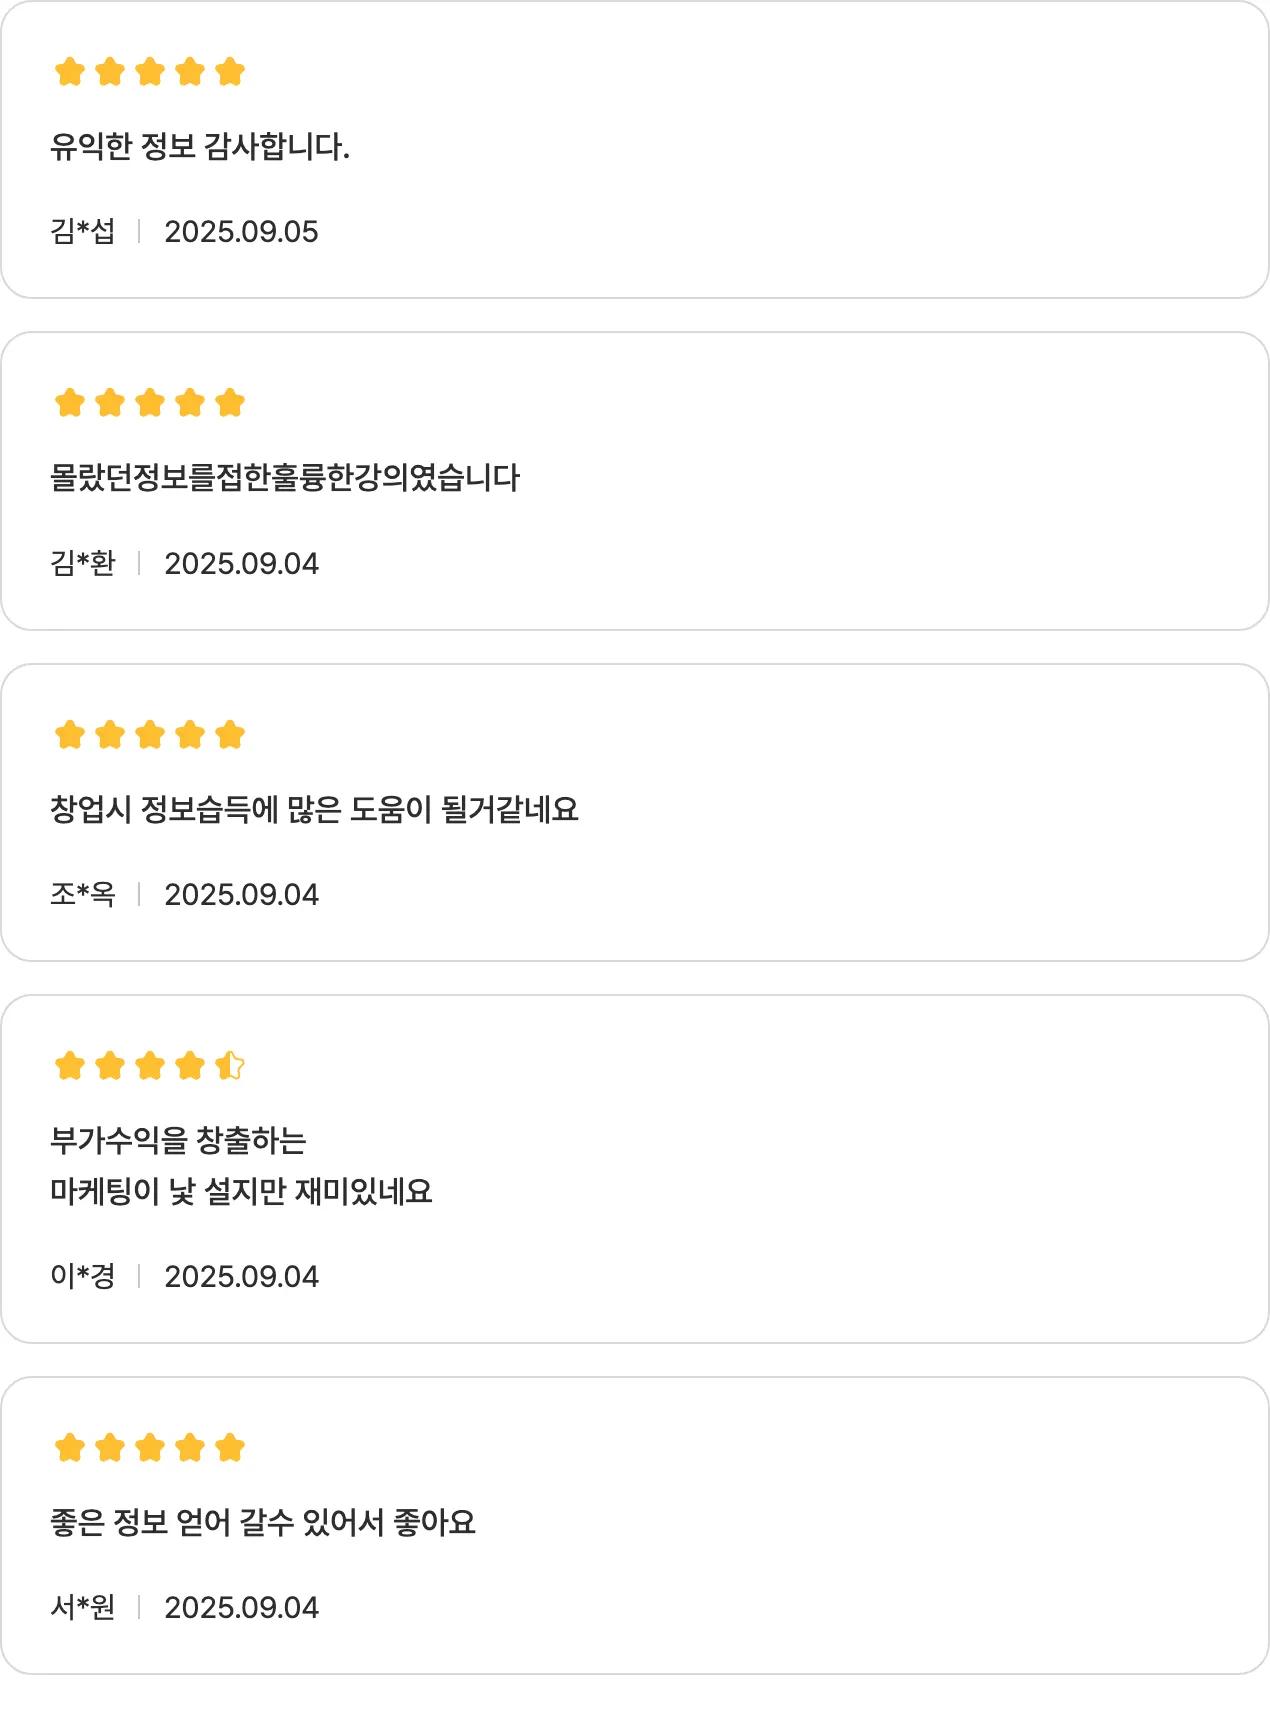Screen dimensions: 1270x1724
Task: Click the second star in 서*원's review
Action: pyautogui.click(x=110, y=1447)
